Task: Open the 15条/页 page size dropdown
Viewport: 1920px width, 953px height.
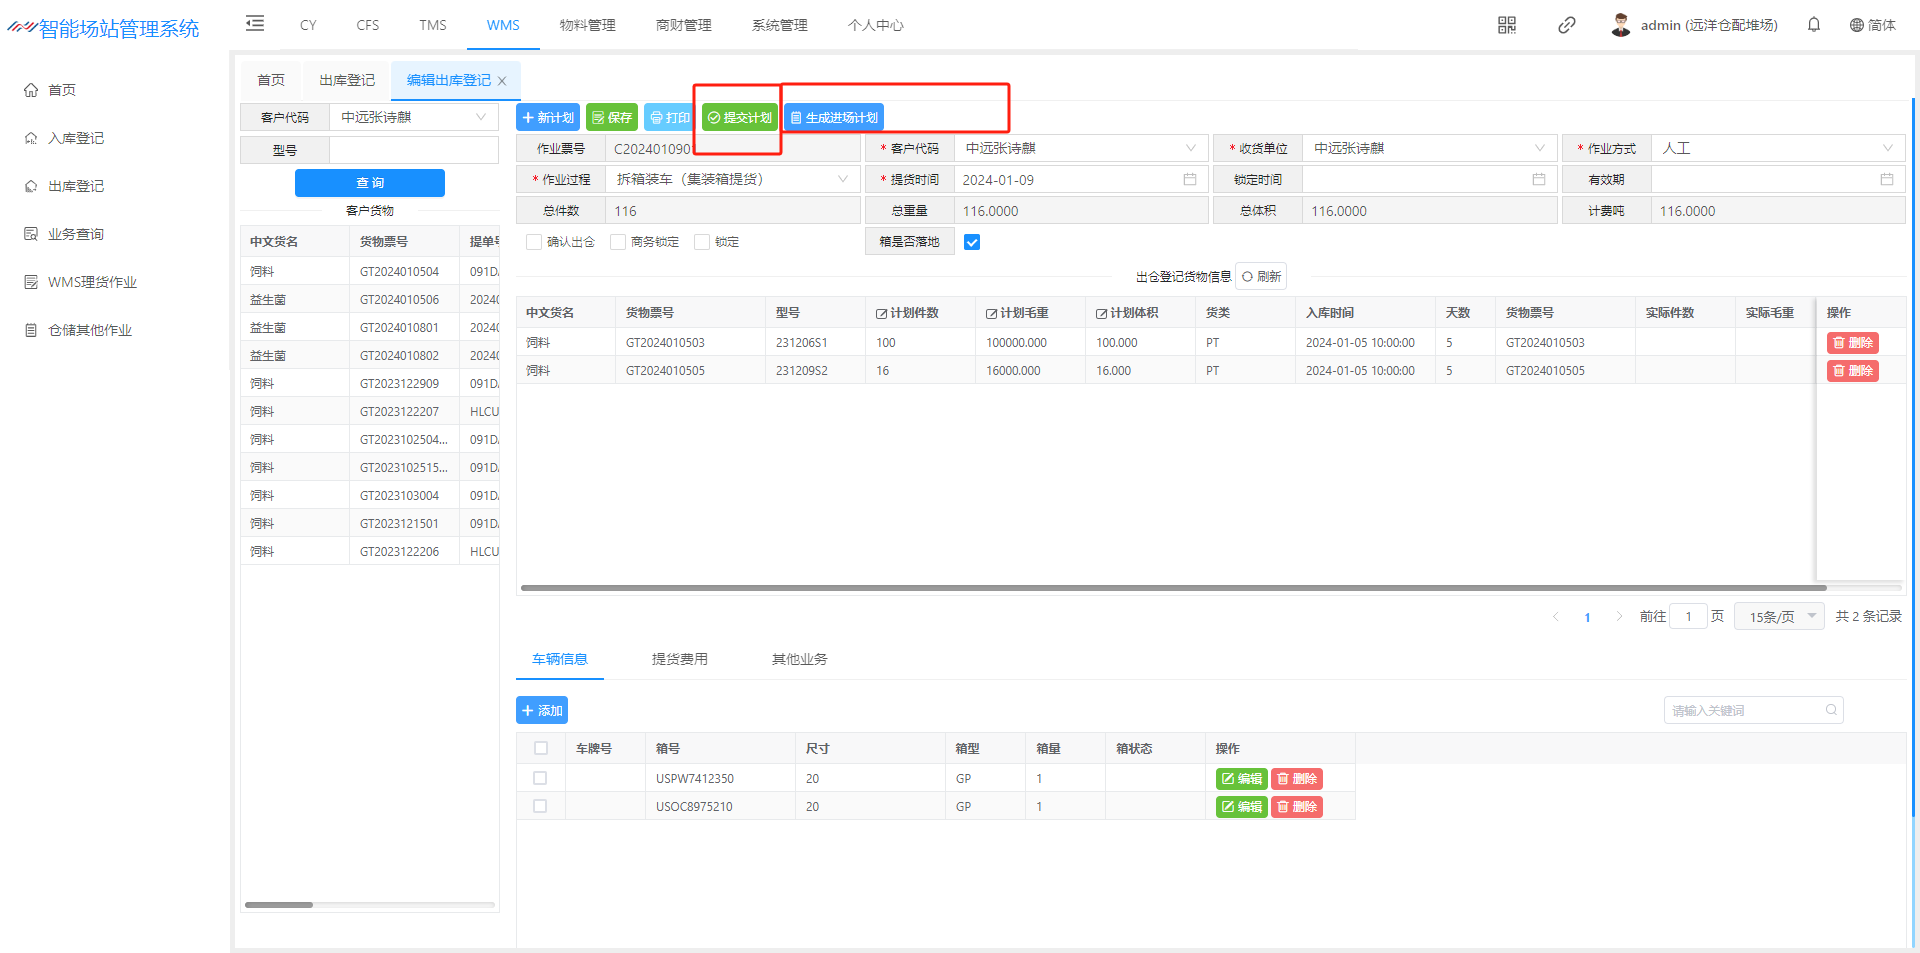Action: 1780,617
